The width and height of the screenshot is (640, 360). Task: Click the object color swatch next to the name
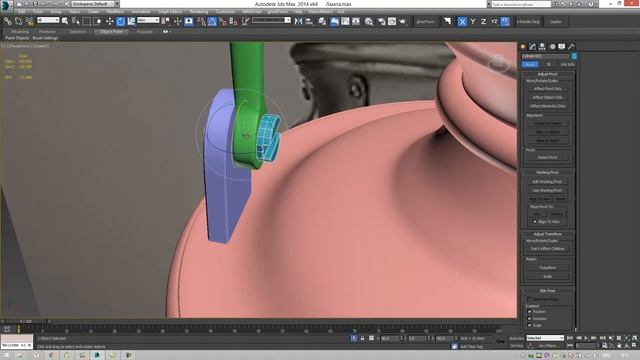coord(574,56)
